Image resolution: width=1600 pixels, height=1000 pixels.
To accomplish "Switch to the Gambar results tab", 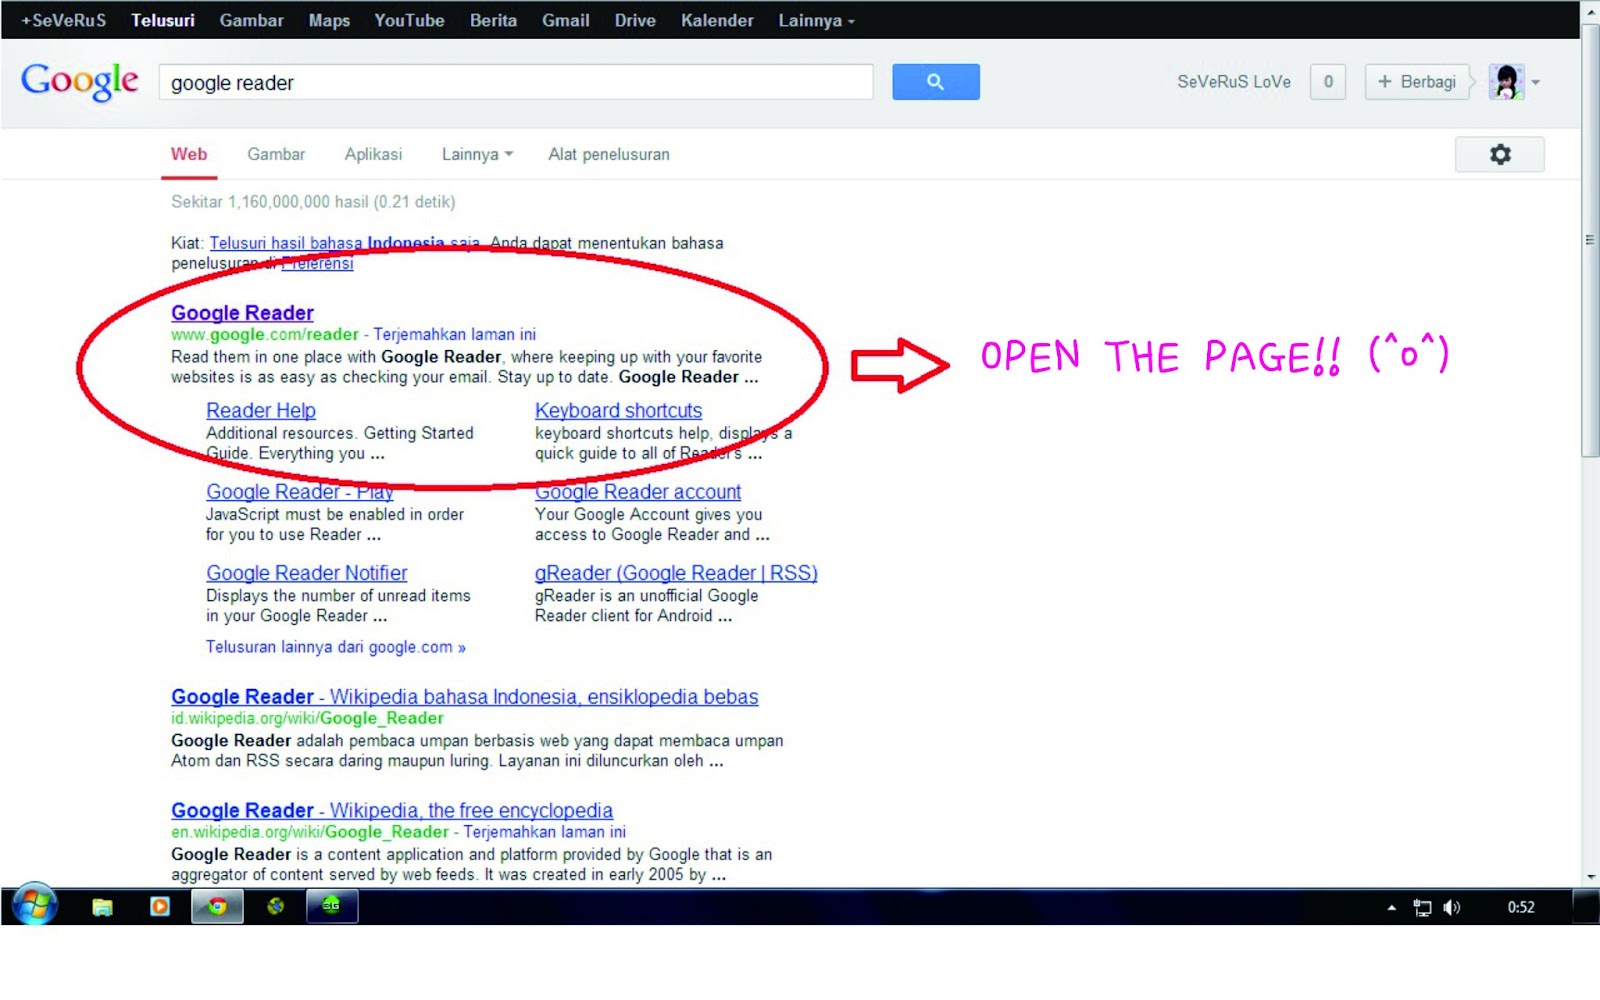I will 276,154.
